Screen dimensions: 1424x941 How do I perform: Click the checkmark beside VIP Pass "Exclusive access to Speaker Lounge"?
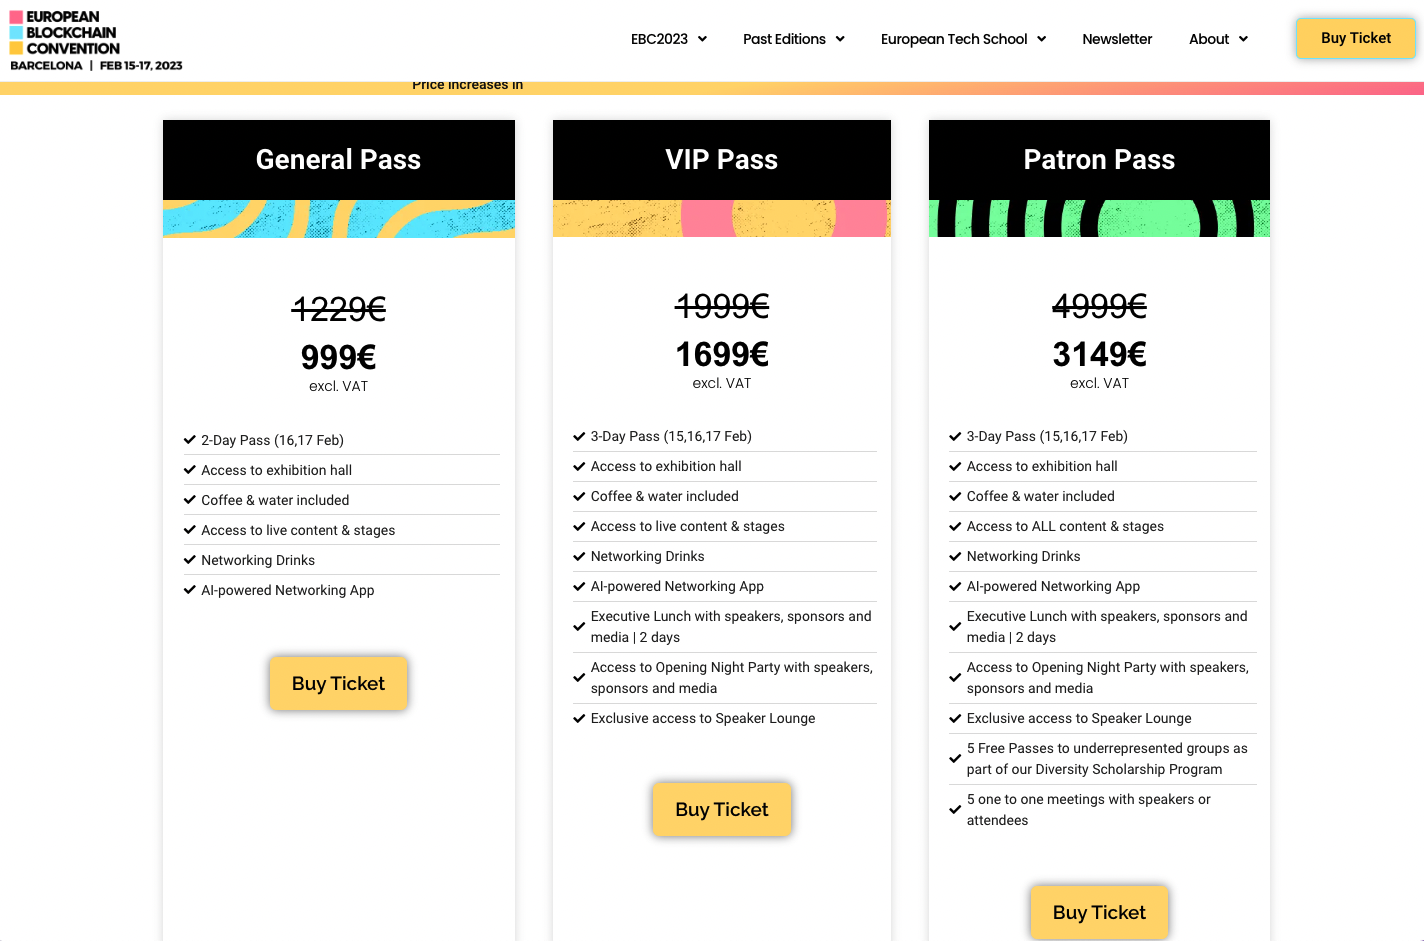click(x=579, y=718)
